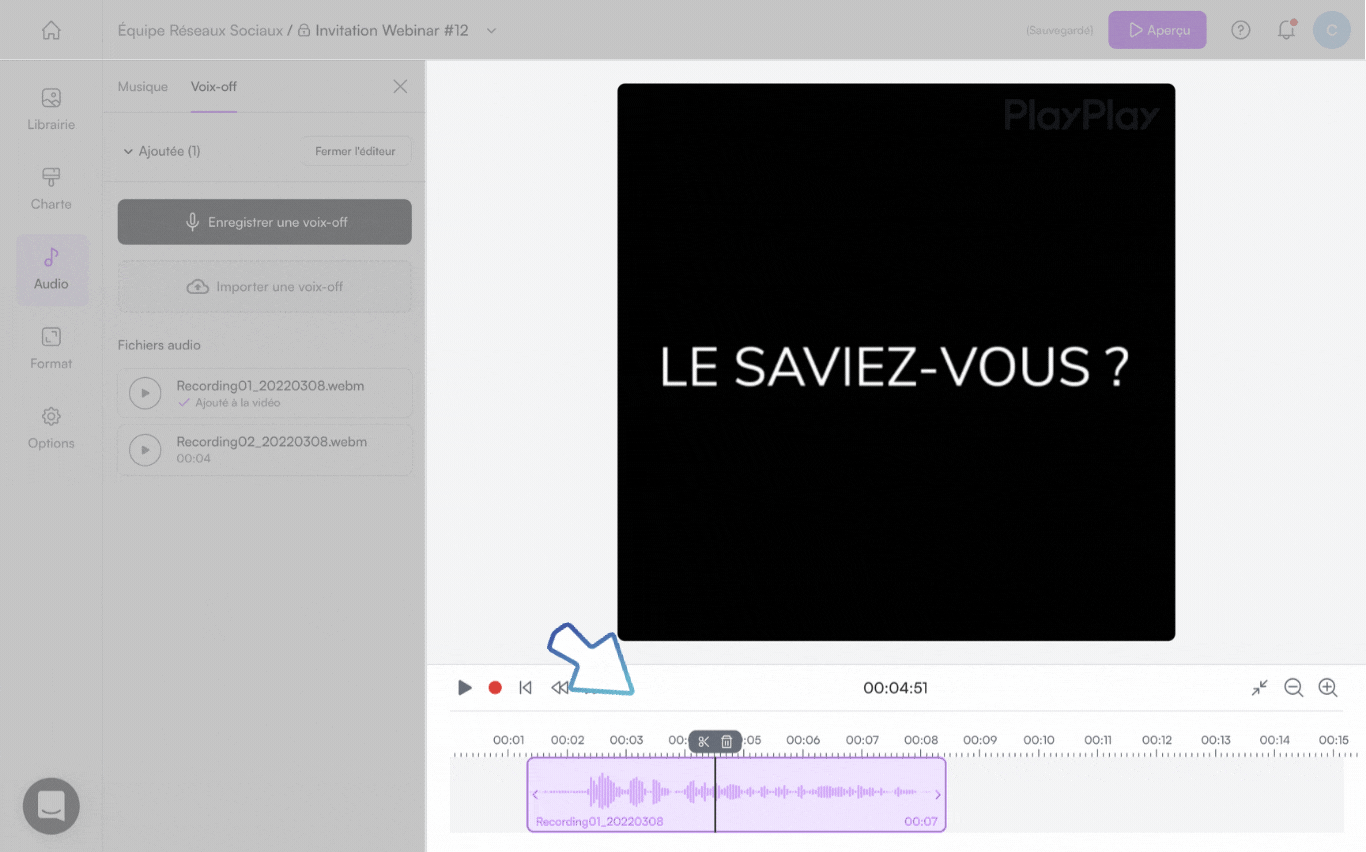Click the 00:04:51 timecode display
Image resolution: width=1366 pixels, height=852 pixels.
[x=896, y=688]
